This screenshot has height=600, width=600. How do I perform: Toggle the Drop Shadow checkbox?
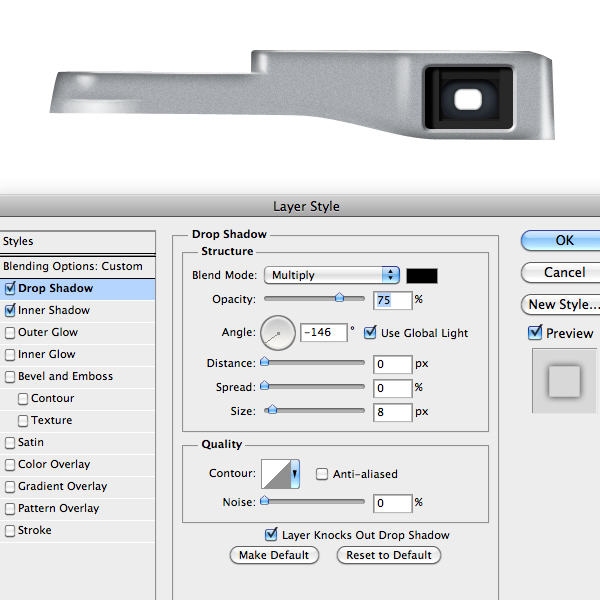pos(10,289)
